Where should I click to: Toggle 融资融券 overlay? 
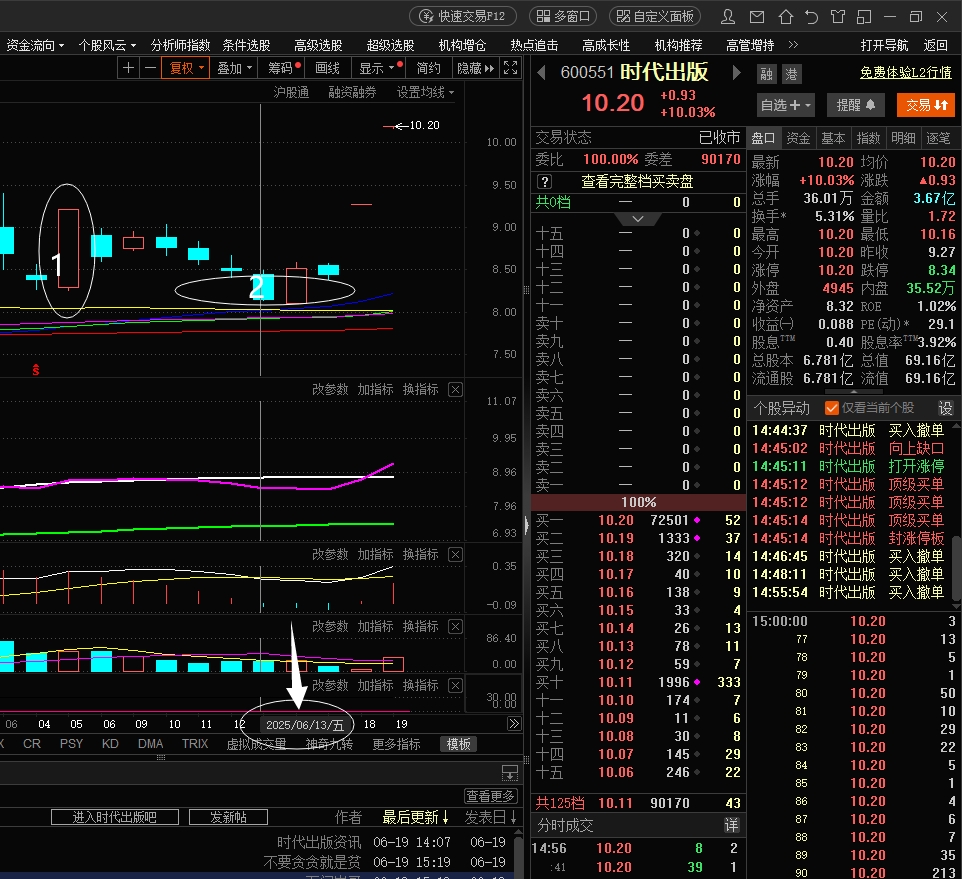point(352,92)
